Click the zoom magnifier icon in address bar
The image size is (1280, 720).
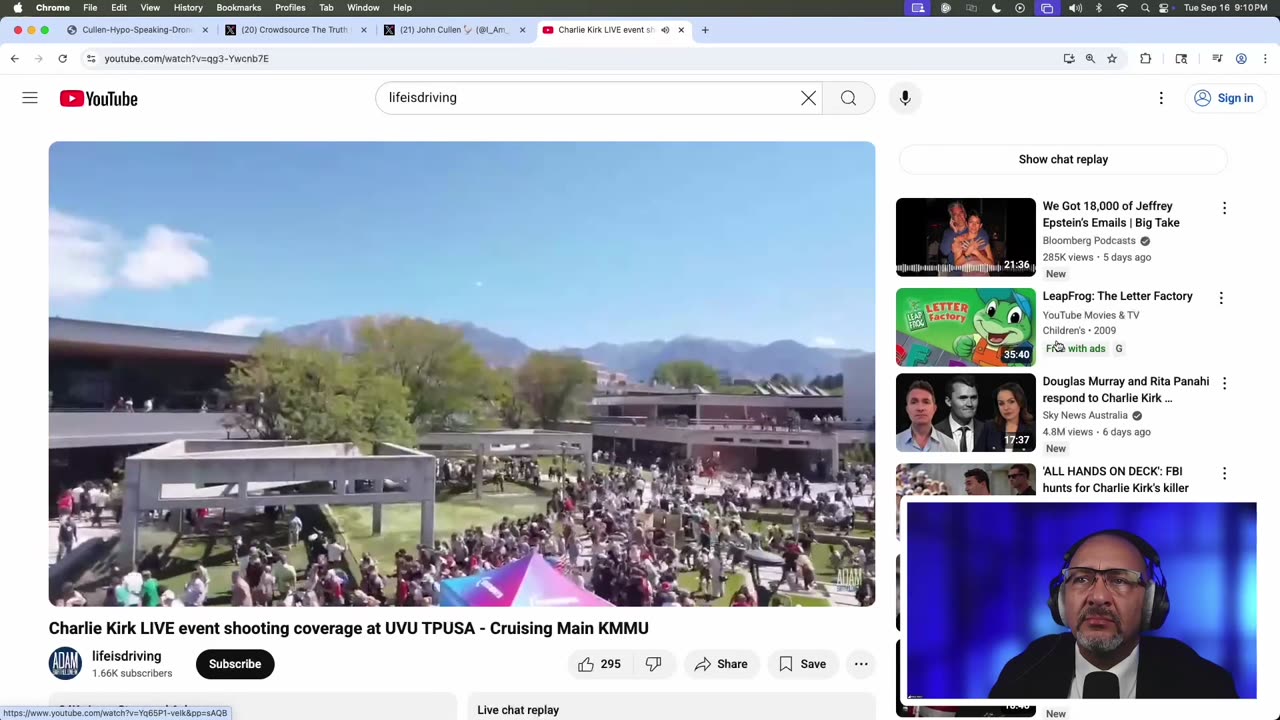click(1090, 59)
